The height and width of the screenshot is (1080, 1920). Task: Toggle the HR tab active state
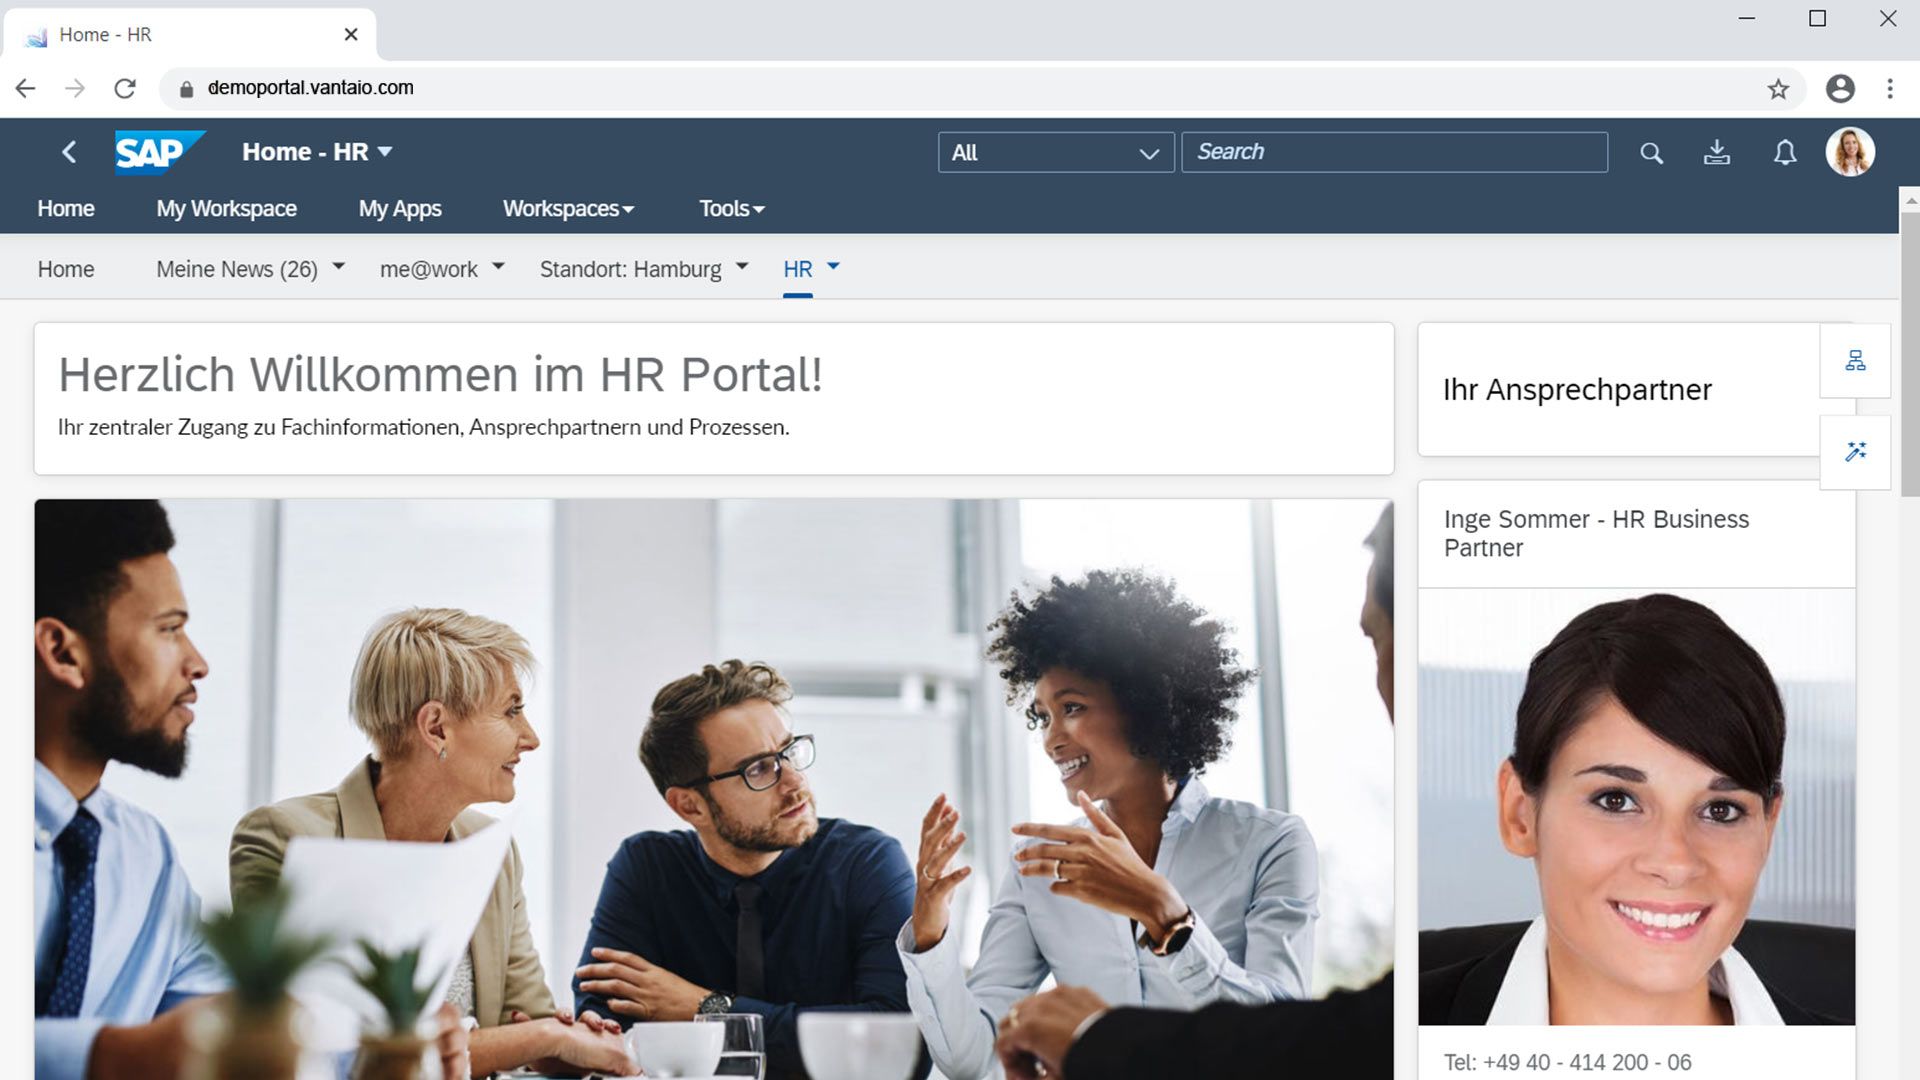pos(798,269)
